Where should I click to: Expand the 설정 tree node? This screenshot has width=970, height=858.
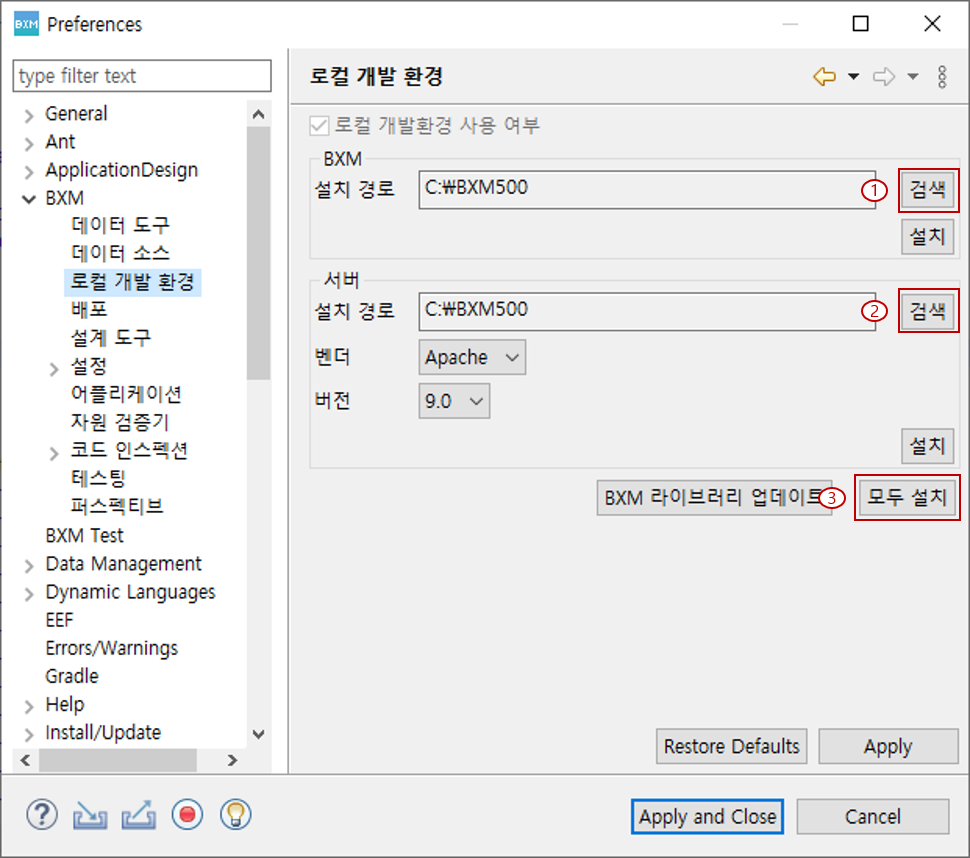[54, 369]
